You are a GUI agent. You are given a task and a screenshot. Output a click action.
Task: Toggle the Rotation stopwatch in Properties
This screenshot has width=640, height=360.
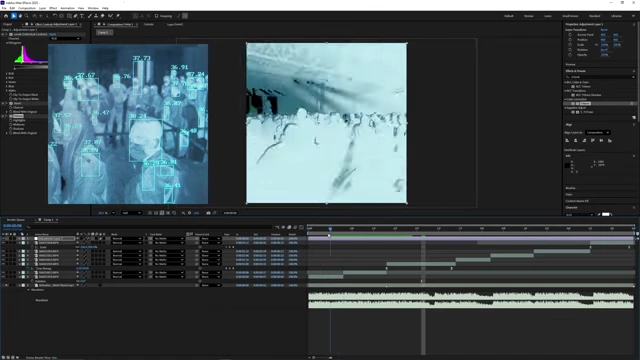click(x=570, y=49)
